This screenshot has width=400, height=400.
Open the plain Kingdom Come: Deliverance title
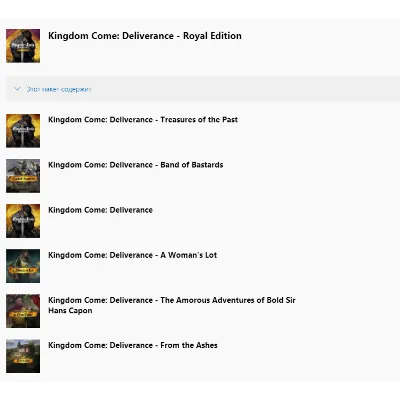click(x=100, y=210)
